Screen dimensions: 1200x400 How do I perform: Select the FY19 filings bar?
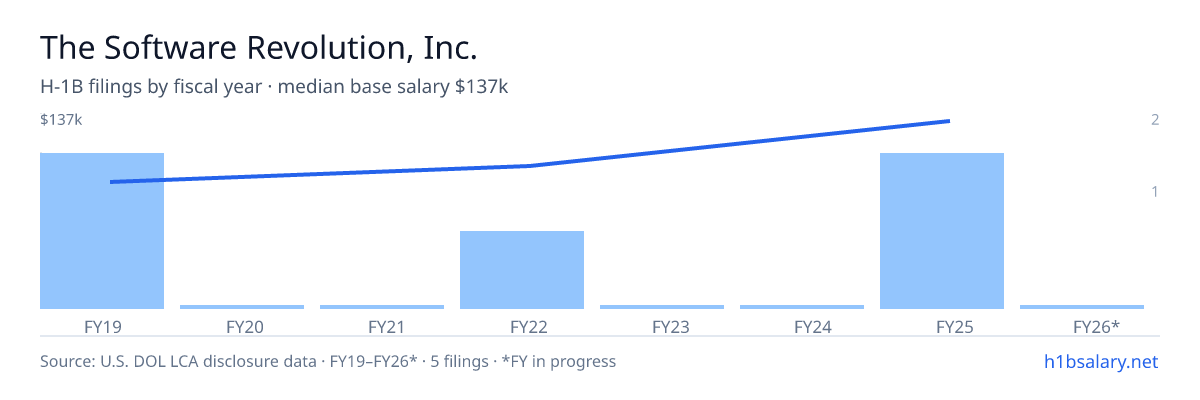point(102,231)
